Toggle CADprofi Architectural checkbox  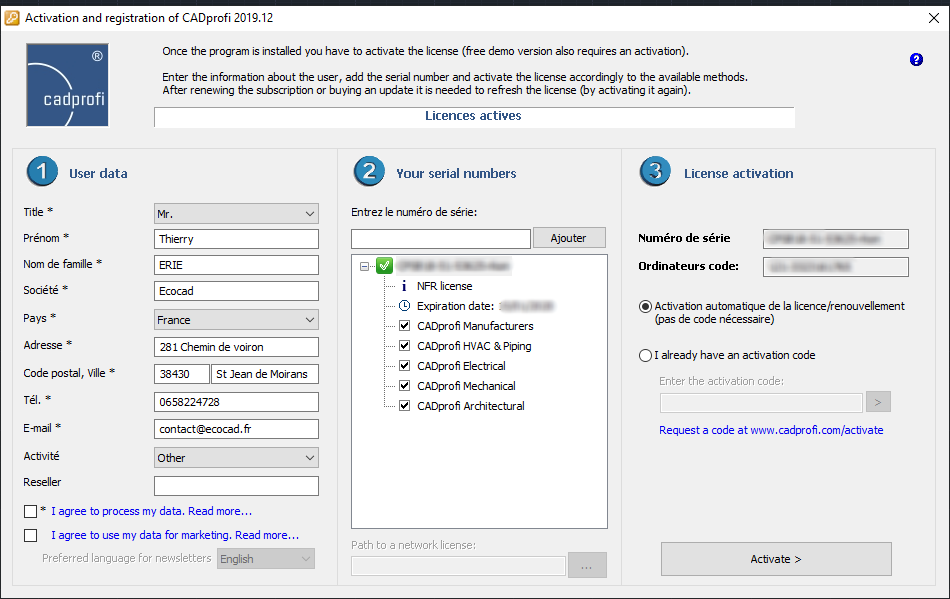405,406
